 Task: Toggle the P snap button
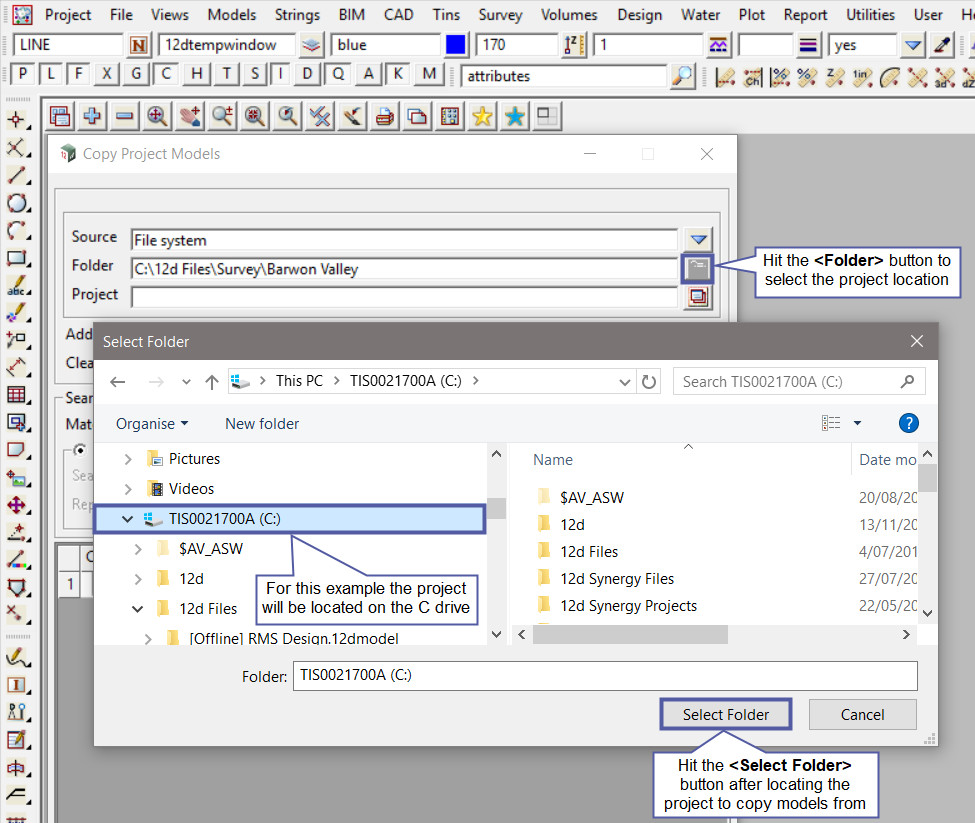point(22,75)
